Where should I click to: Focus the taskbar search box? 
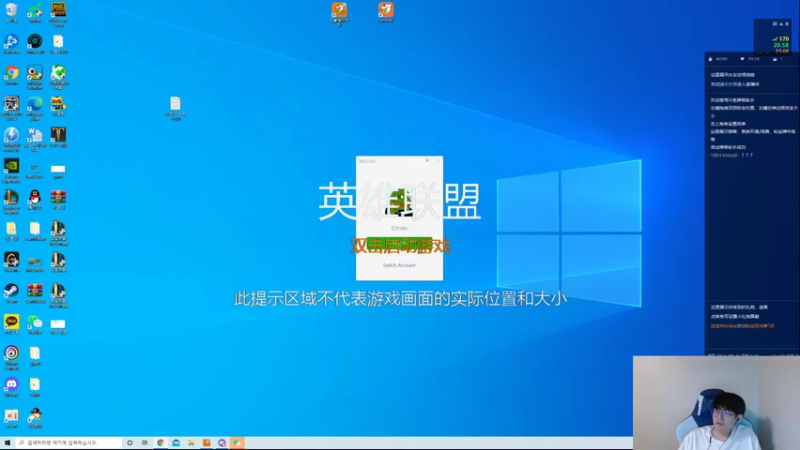69,443
